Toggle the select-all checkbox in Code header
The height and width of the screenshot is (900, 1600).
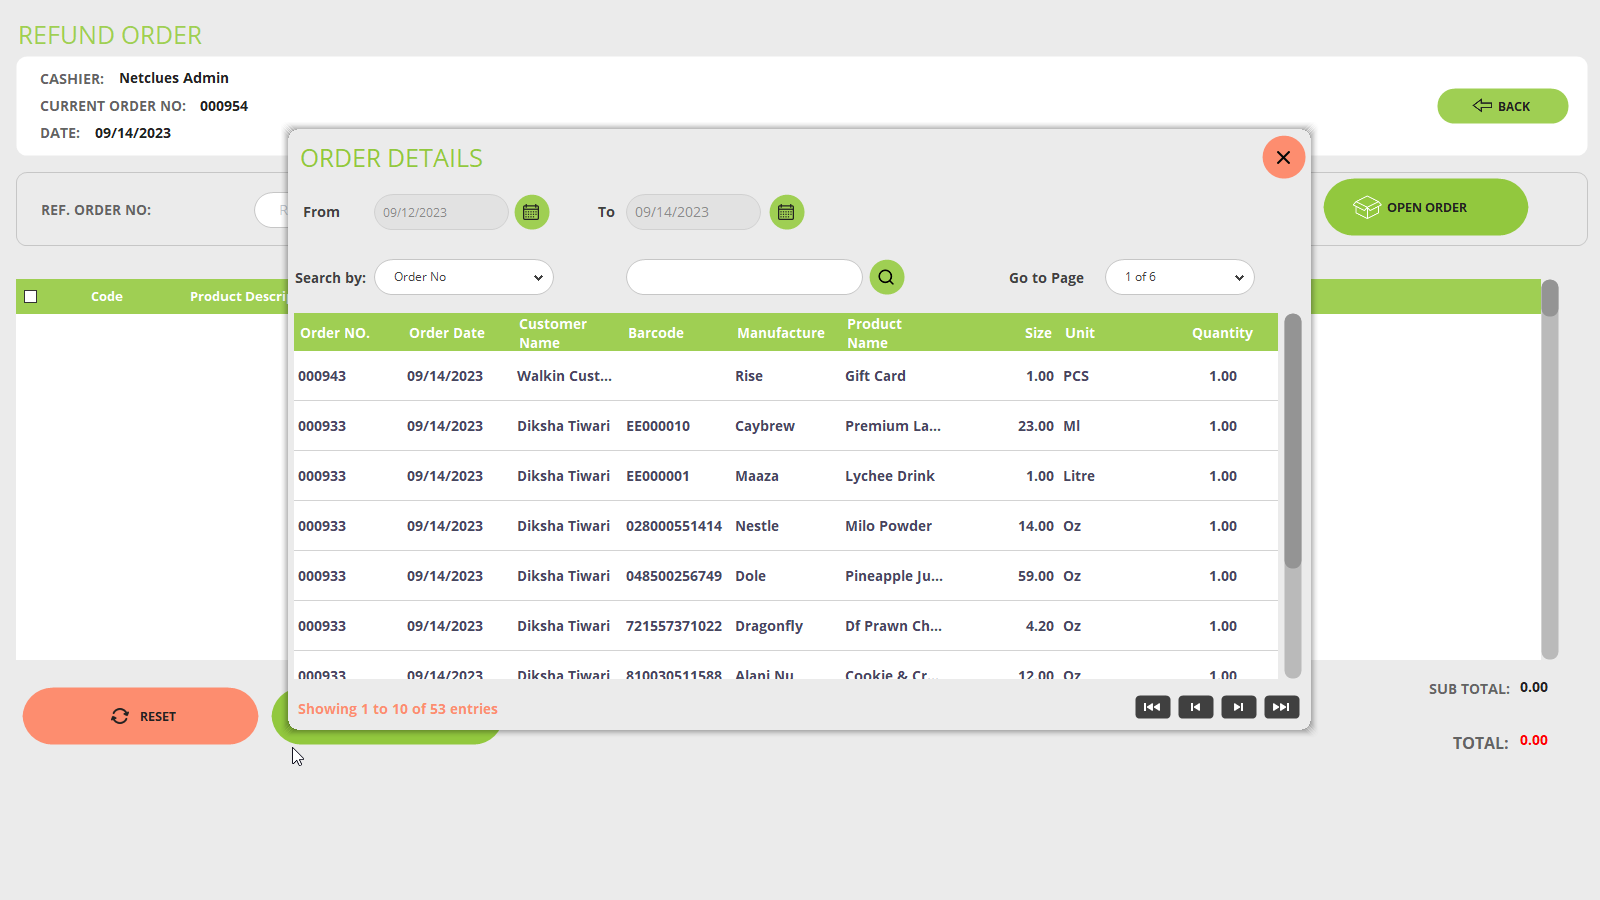coord(31,296)
